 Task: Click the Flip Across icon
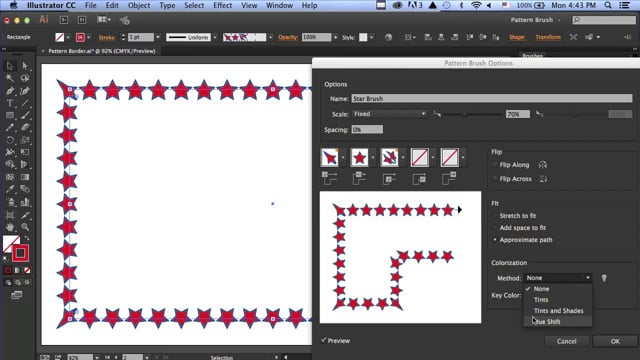point(542,179)
